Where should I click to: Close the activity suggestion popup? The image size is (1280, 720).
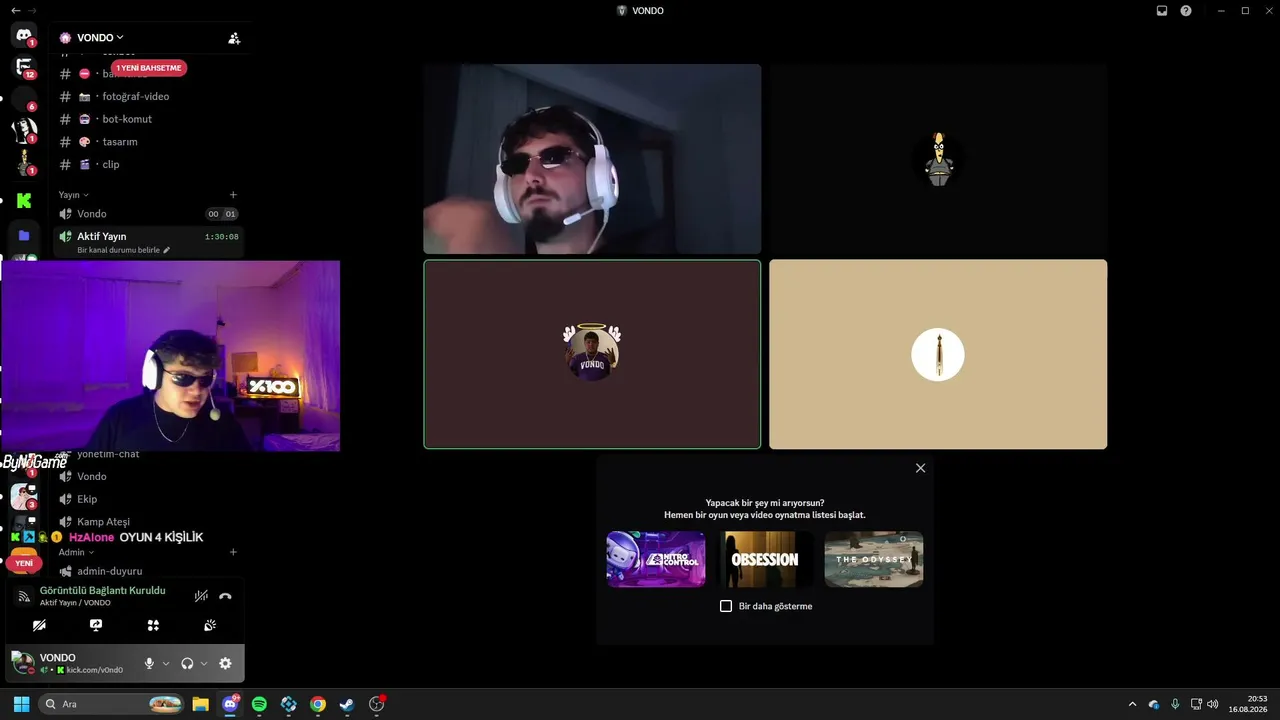920,468
